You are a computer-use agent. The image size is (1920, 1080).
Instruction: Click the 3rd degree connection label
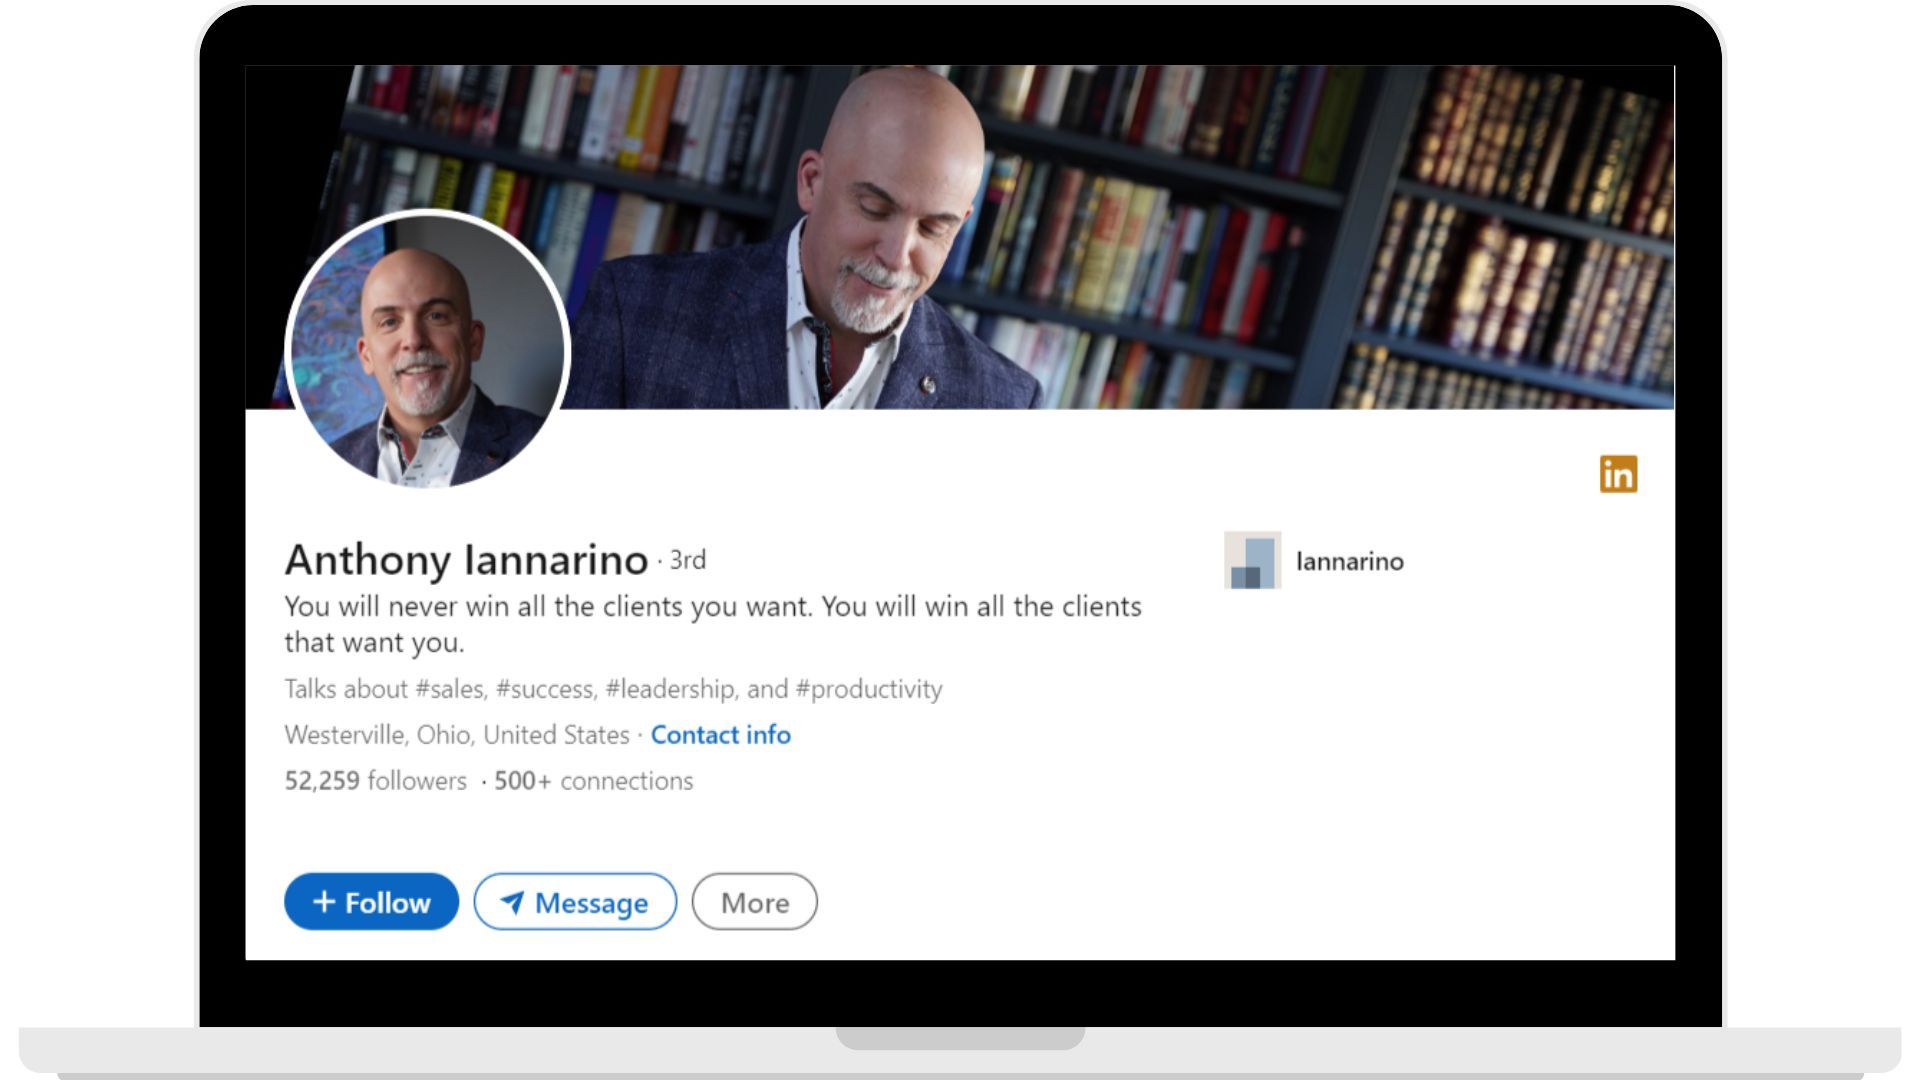(686, 561)
